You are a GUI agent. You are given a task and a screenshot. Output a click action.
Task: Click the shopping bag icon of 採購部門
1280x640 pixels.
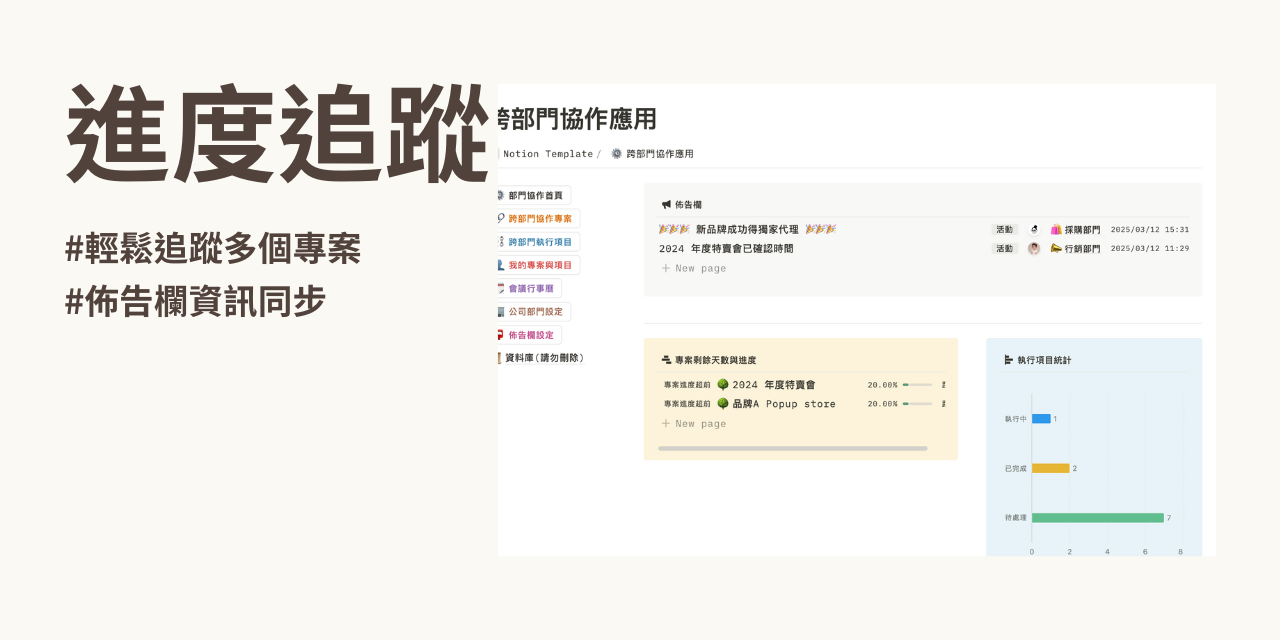[x=1054, y=229]
